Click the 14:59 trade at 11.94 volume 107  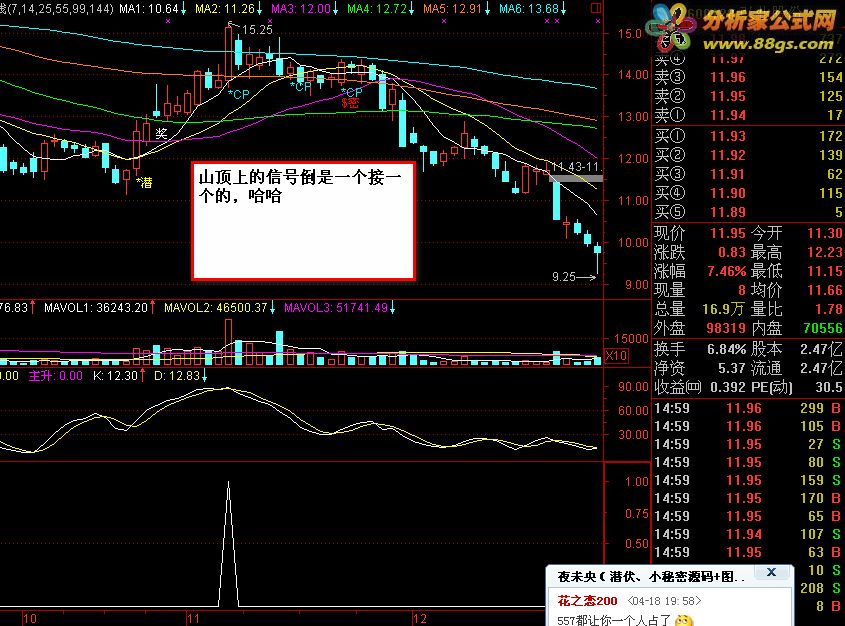pos(749,534)
